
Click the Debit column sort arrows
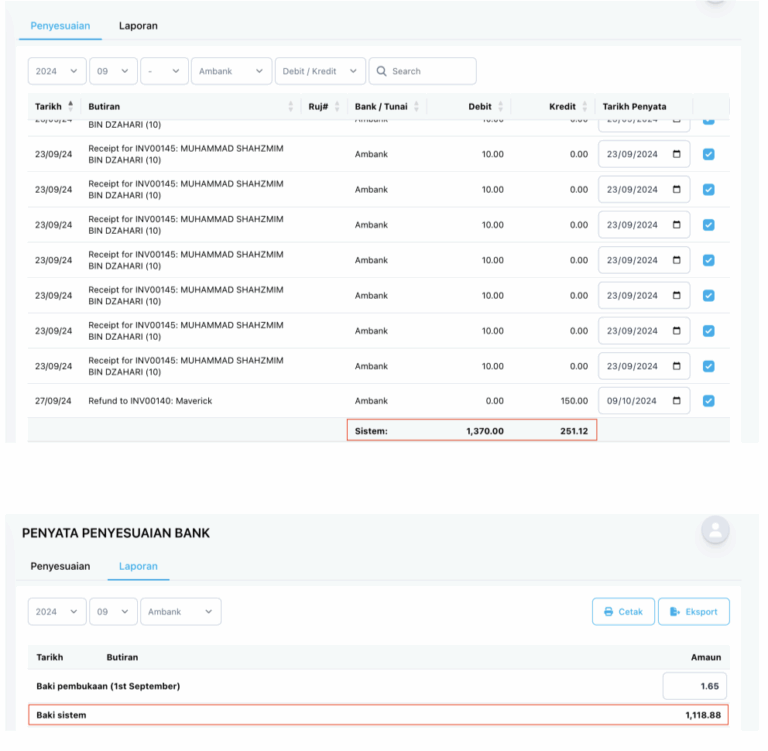point(501,106)
